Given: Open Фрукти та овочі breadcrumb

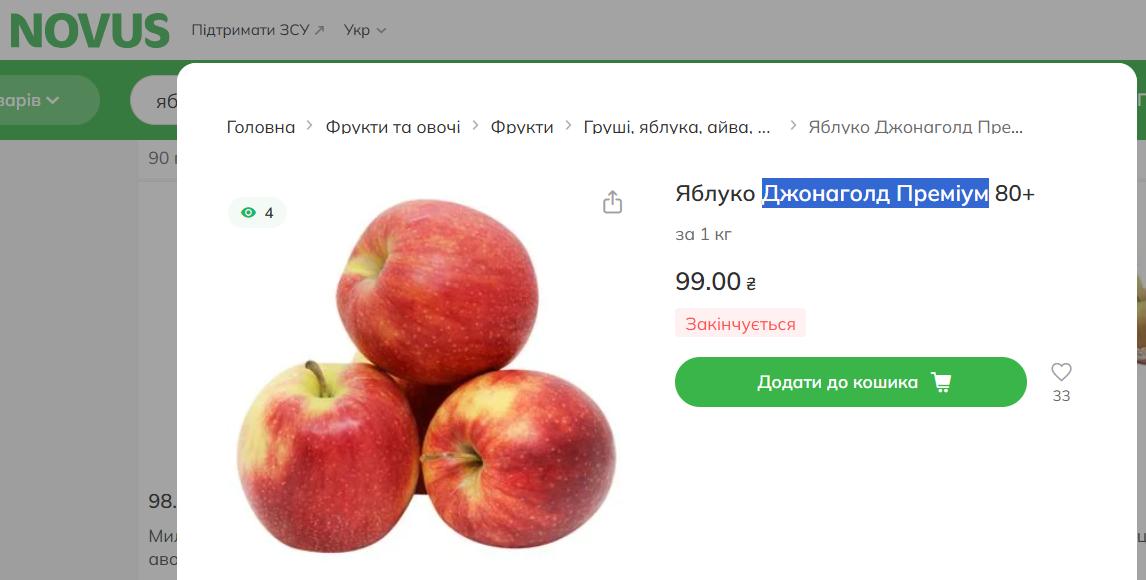Looking at the screenshot, I should (x=393, y=127).
